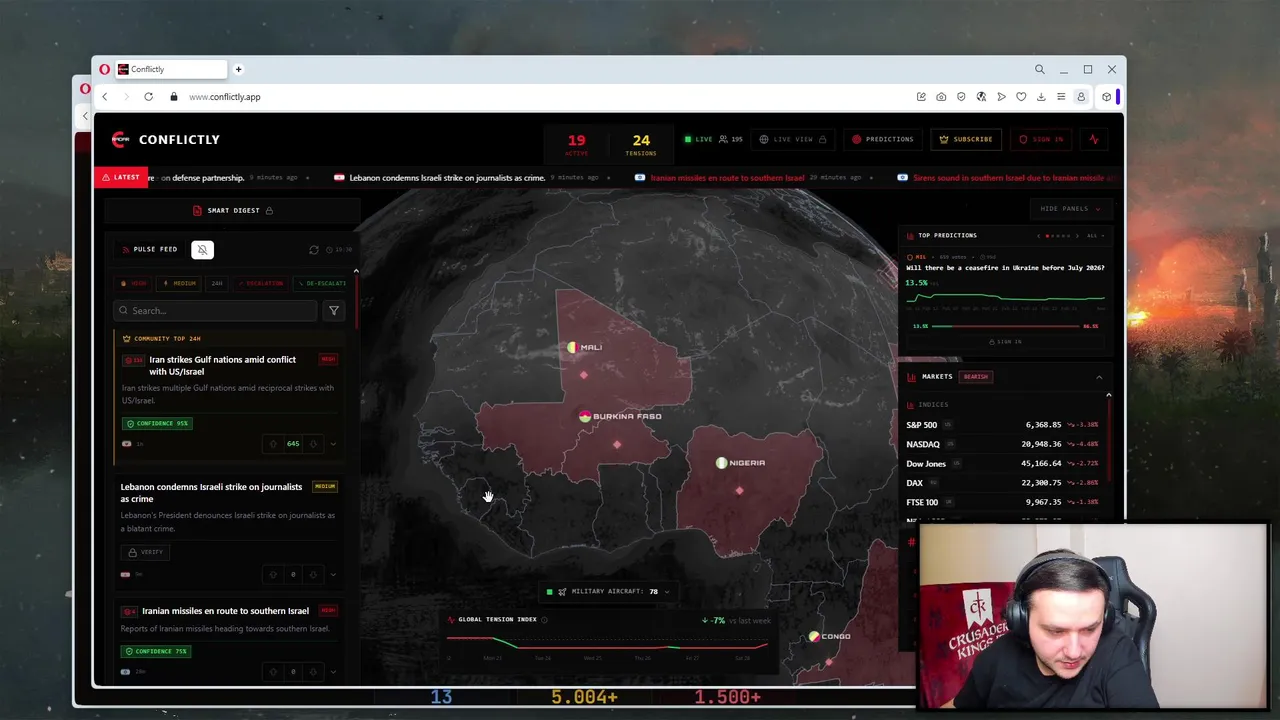This screenshot has height=720, width=1280.
Task: Add page to Opera bookmarks heart
Action: (x=1021, y=97)
